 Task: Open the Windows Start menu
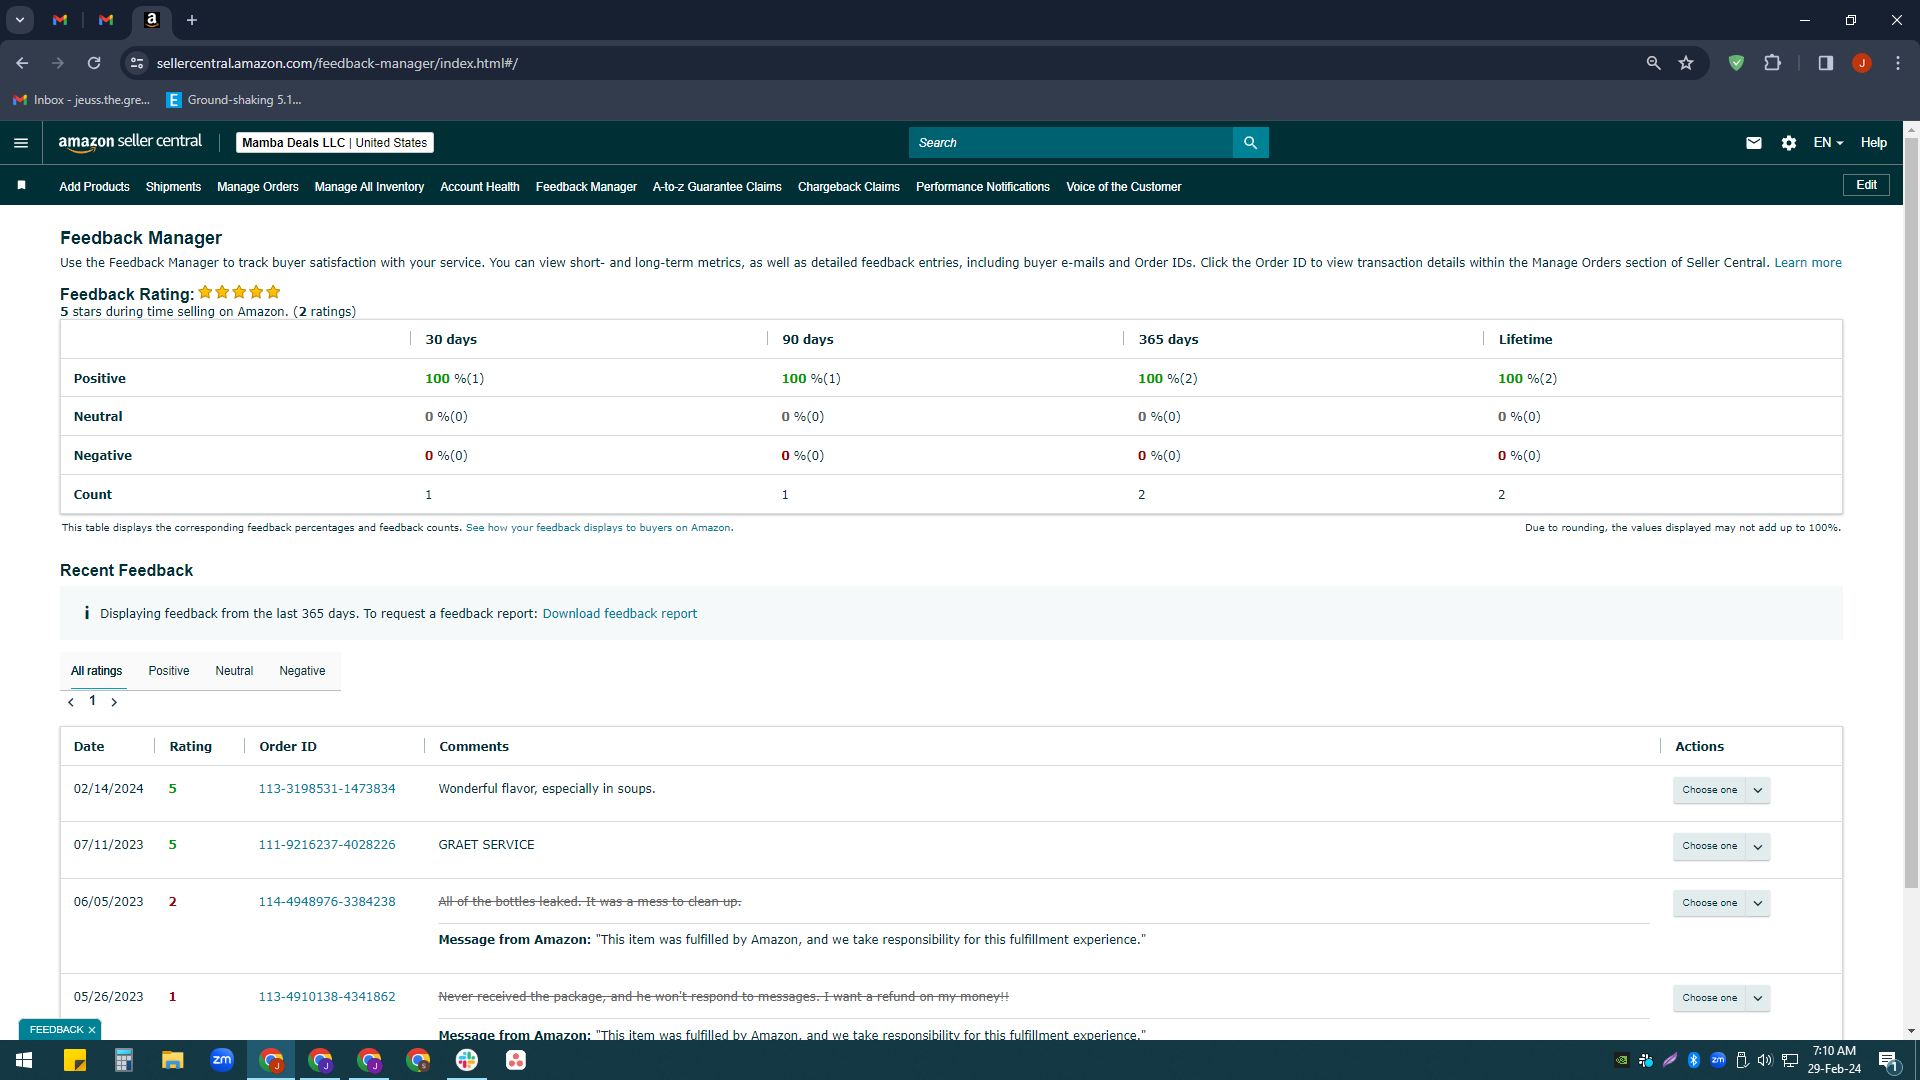(x=24, y=1060)
